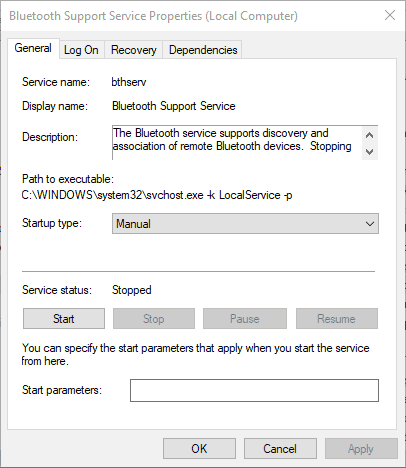The width and height of the screenshot is (406, 468).
Task: Click the description scroll down arrow
Action: tap(369, 152)
